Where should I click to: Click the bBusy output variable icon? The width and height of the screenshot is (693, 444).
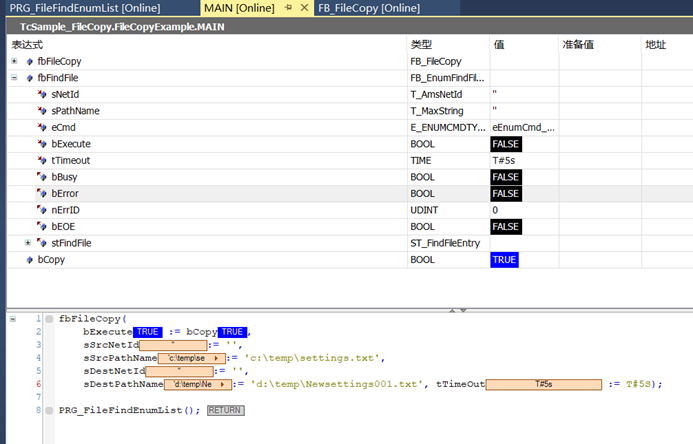click(42, 177)
